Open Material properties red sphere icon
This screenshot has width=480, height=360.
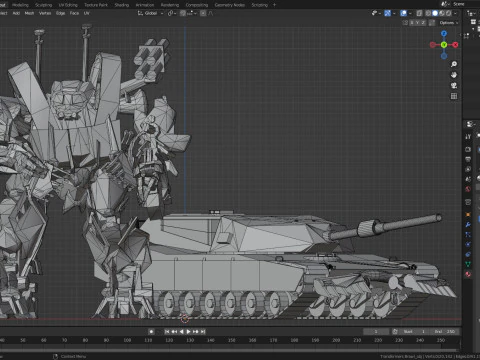pos(468,274)
